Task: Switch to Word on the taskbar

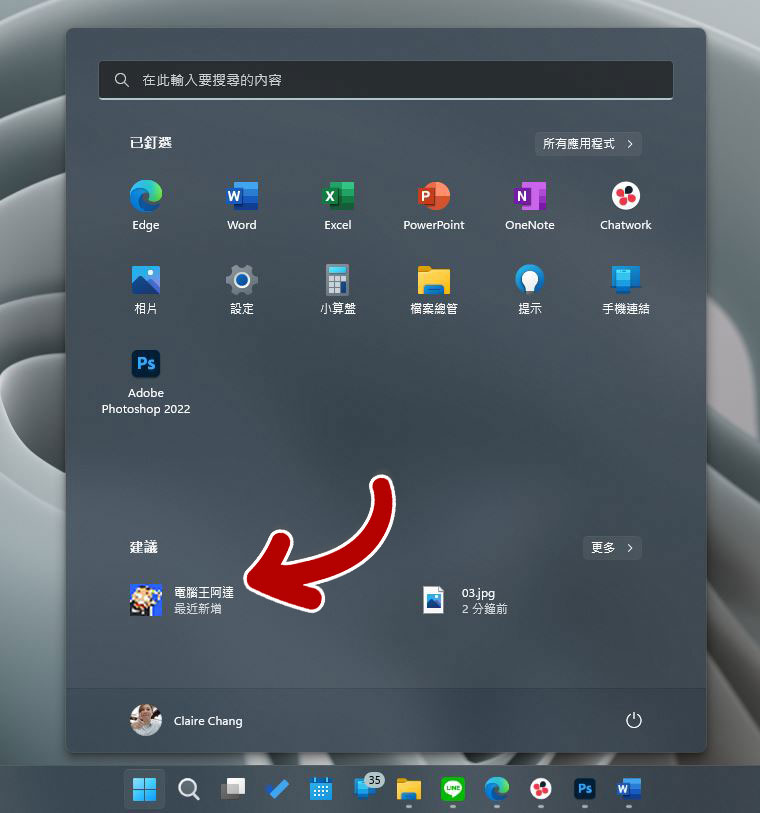Action: pyautogui.click(x=629, y=789)
